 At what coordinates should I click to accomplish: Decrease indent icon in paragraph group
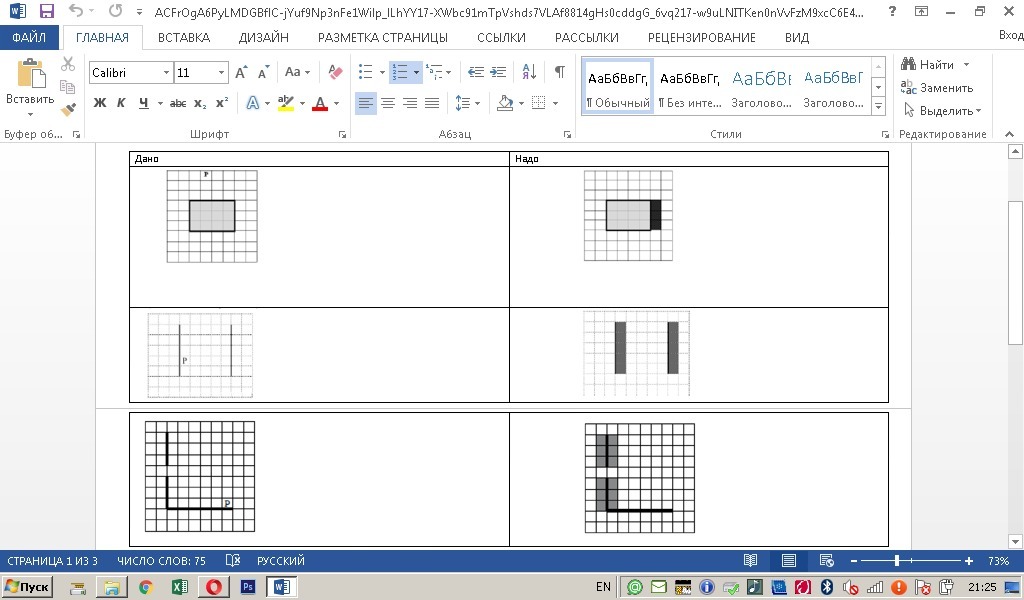click(x=475, y=72)
